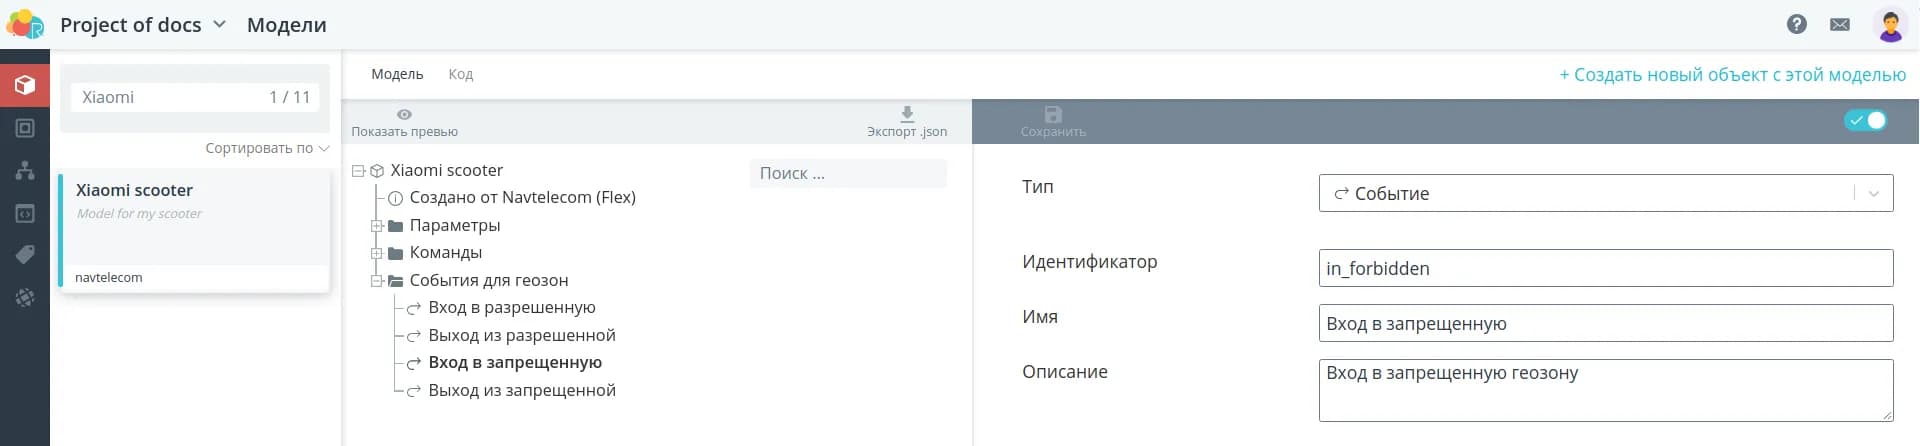Select Выход из запрещенной tree event
Image resolution: width=1920 pixels, height=446 pixels.
[521, 390]
